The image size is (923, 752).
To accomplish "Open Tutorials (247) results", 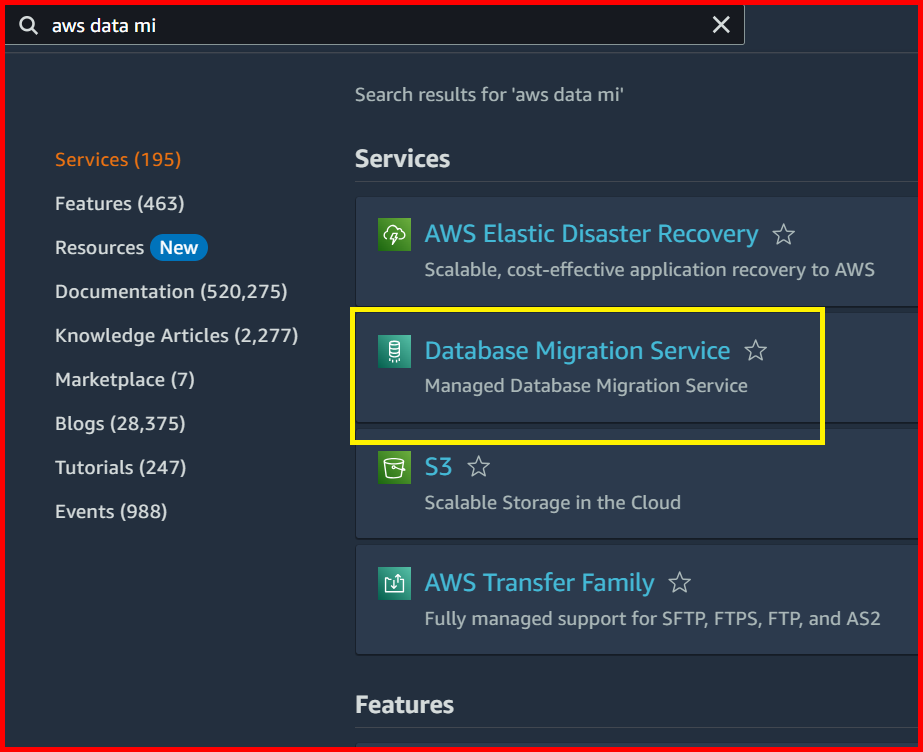I will (124, 467).
